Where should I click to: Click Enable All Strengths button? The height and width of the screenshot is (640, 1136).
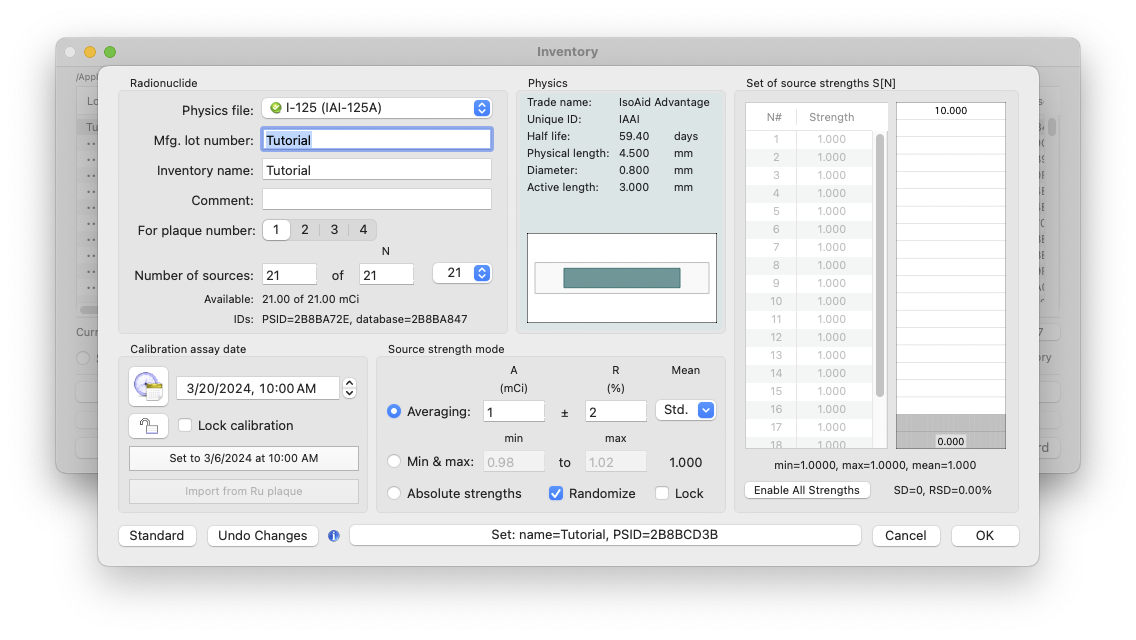(x=807, y=490)
